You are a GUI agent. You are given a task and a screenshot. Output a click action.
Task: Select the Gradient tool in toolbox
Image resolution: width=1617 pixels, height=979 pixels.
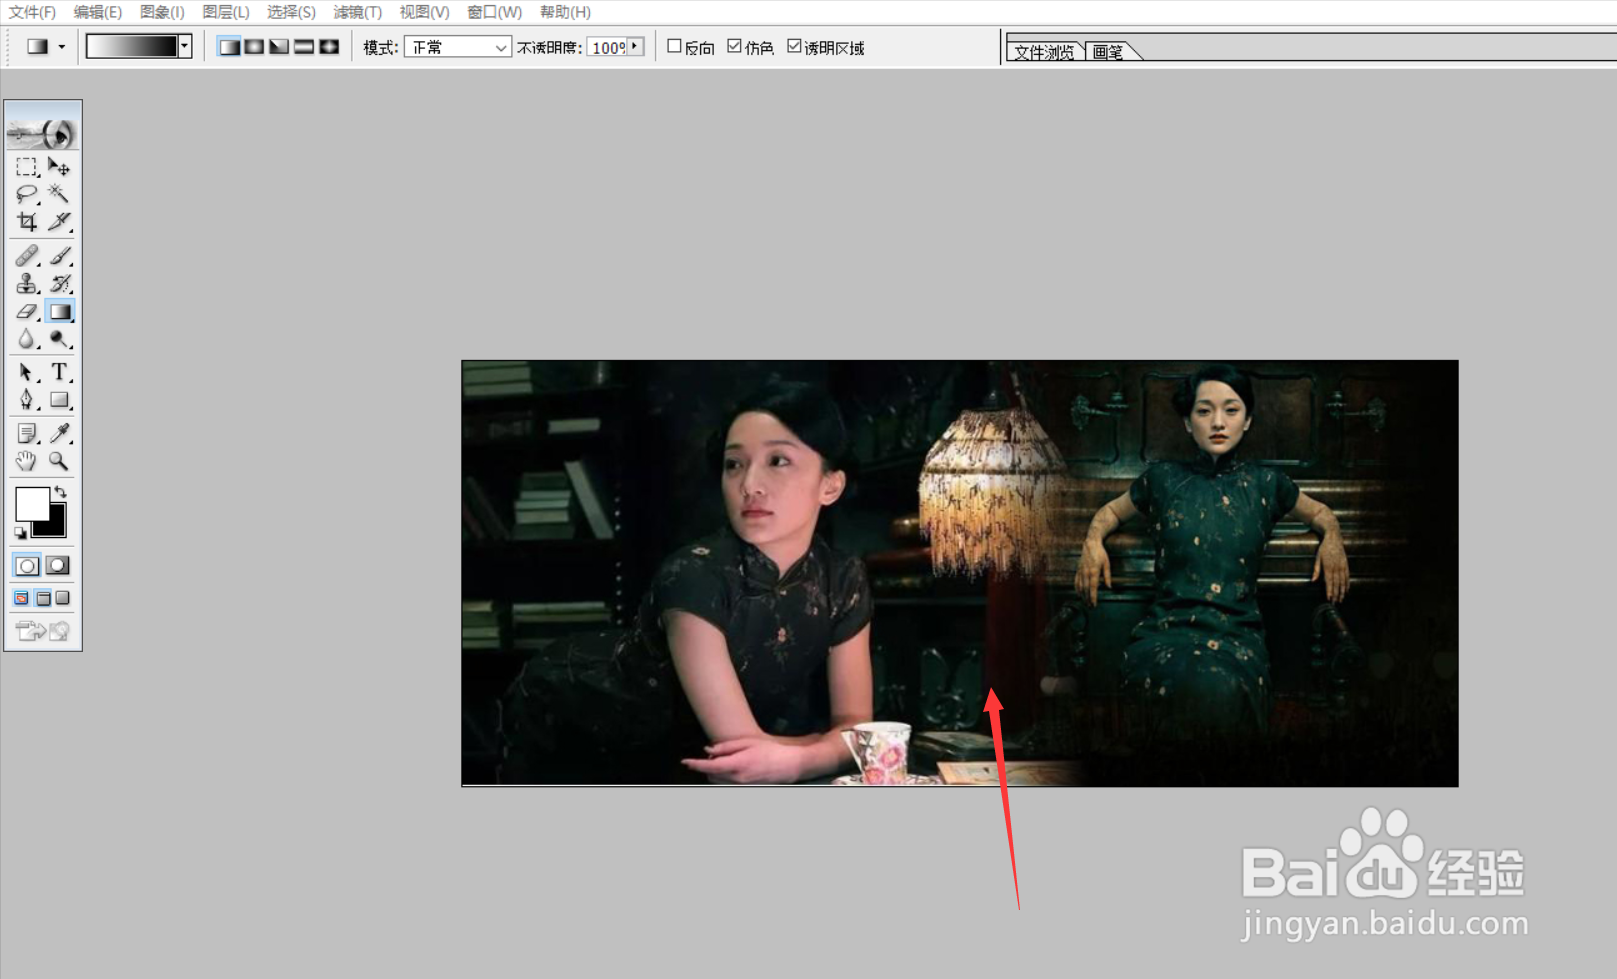click(x=59, y=312)
